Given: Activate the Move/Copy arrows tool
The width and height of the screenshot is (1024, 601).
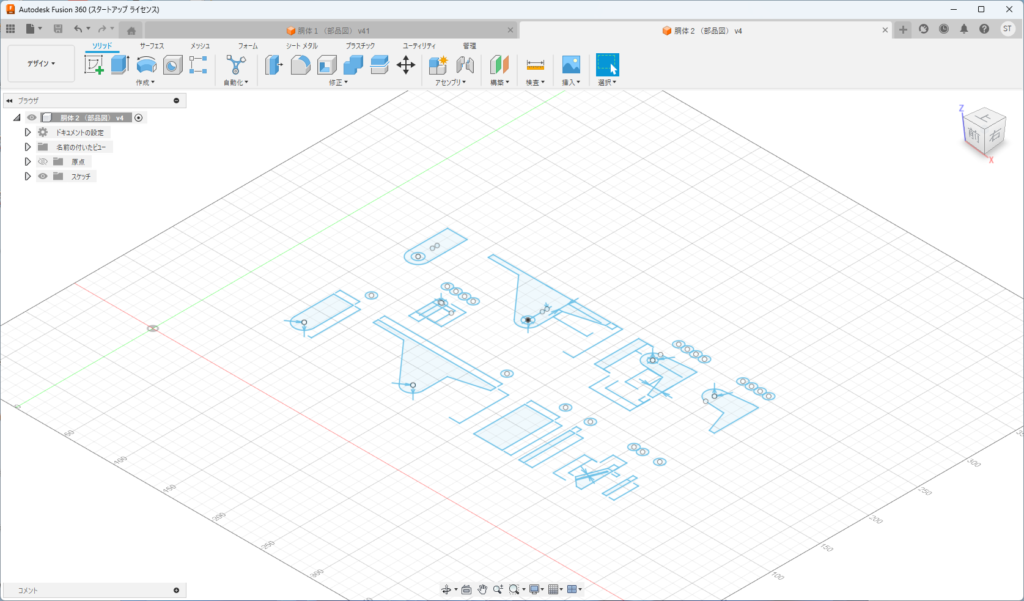Looking at the screenshot, I should point(406,65).
